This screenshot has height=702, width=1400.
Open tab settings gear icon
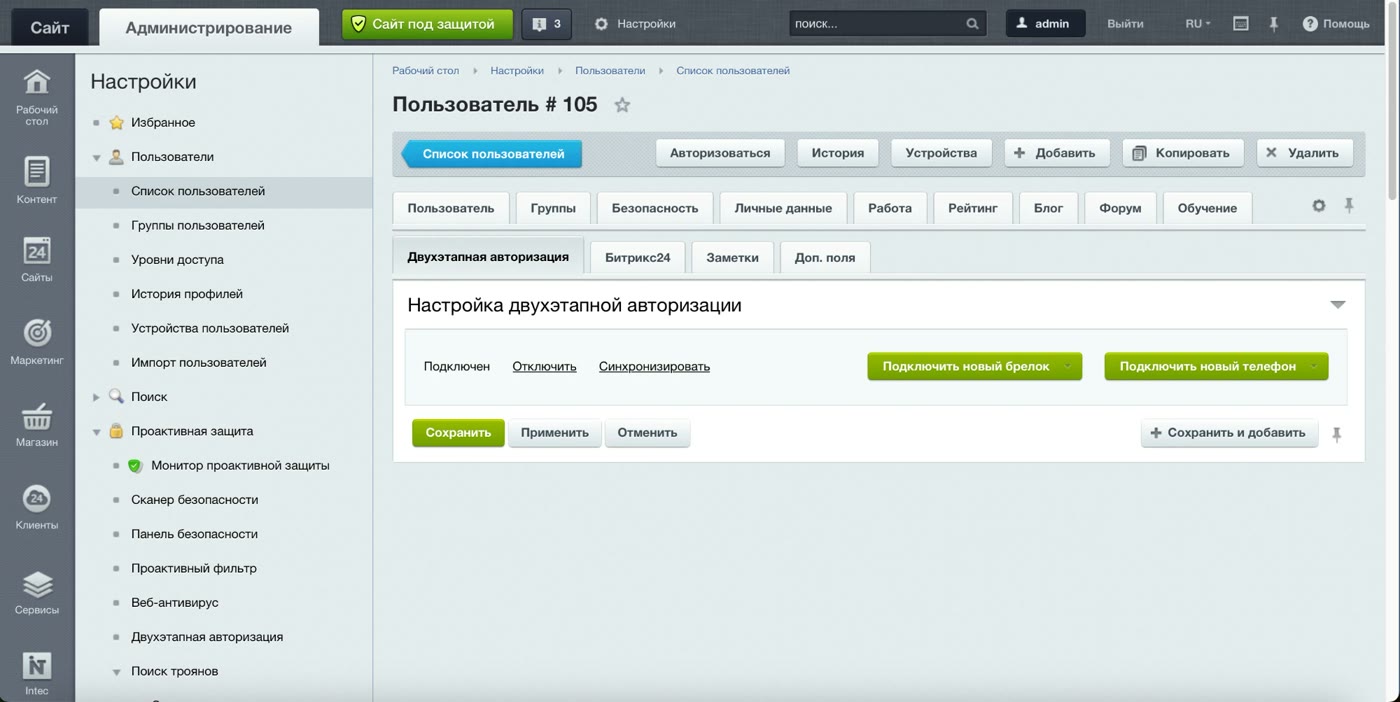pos(1319,205)
